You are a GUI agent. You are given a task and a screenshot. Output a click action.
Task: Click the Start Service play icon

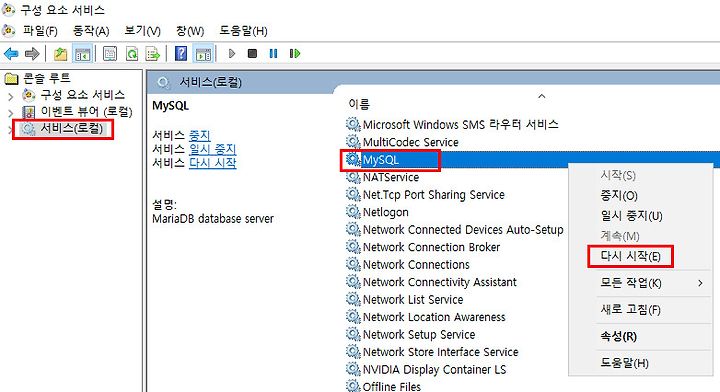[232, 54]
